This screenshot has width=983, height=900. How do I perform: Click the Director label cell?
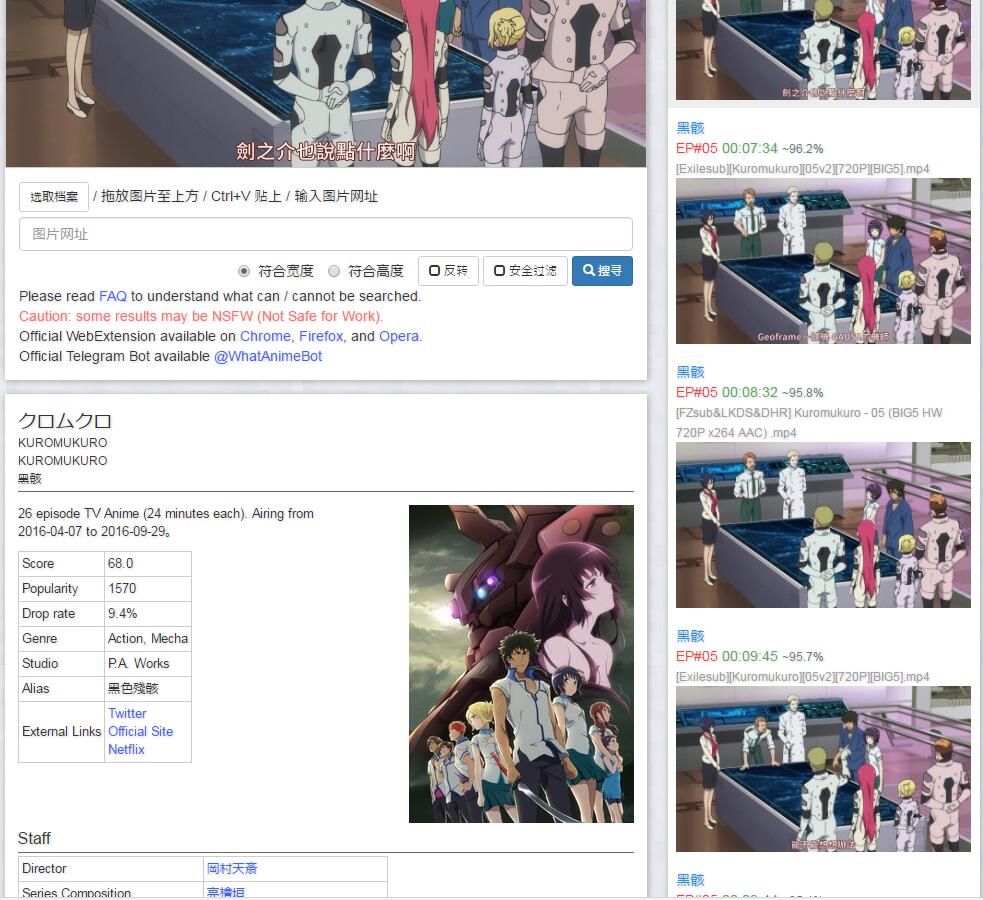pos(111,869)
